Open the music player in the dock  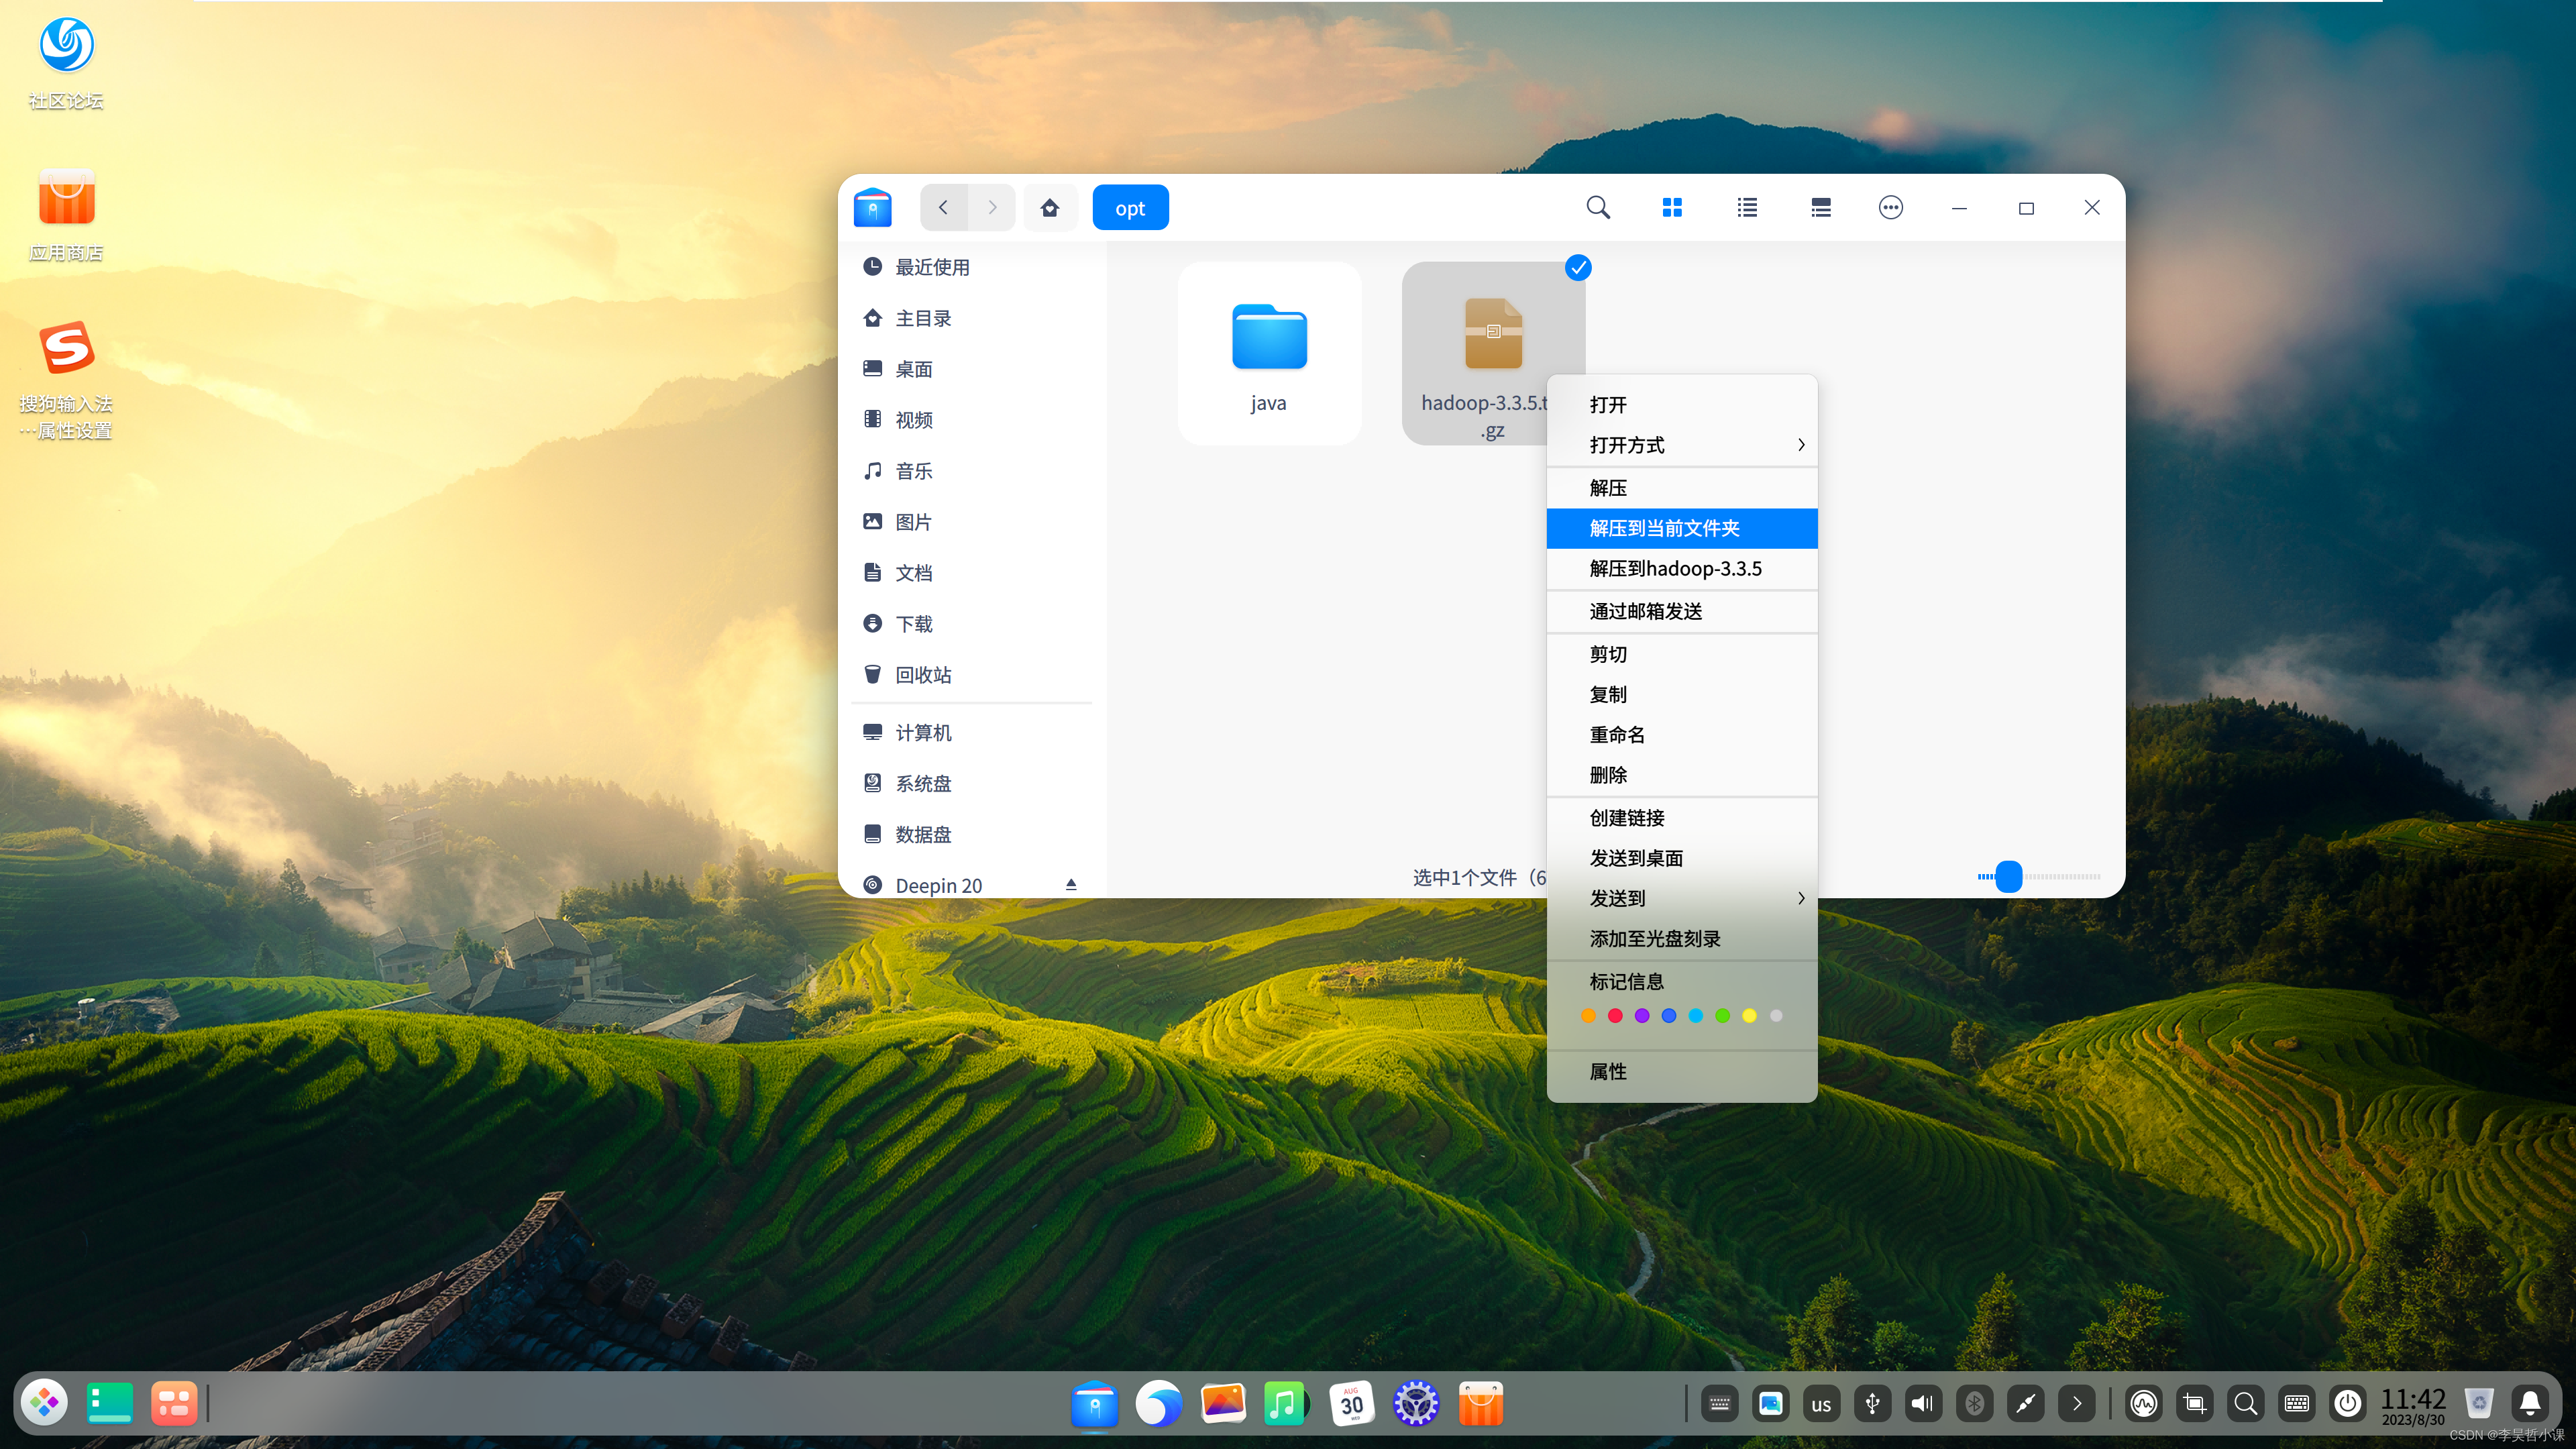[x=1285, y=1403]
